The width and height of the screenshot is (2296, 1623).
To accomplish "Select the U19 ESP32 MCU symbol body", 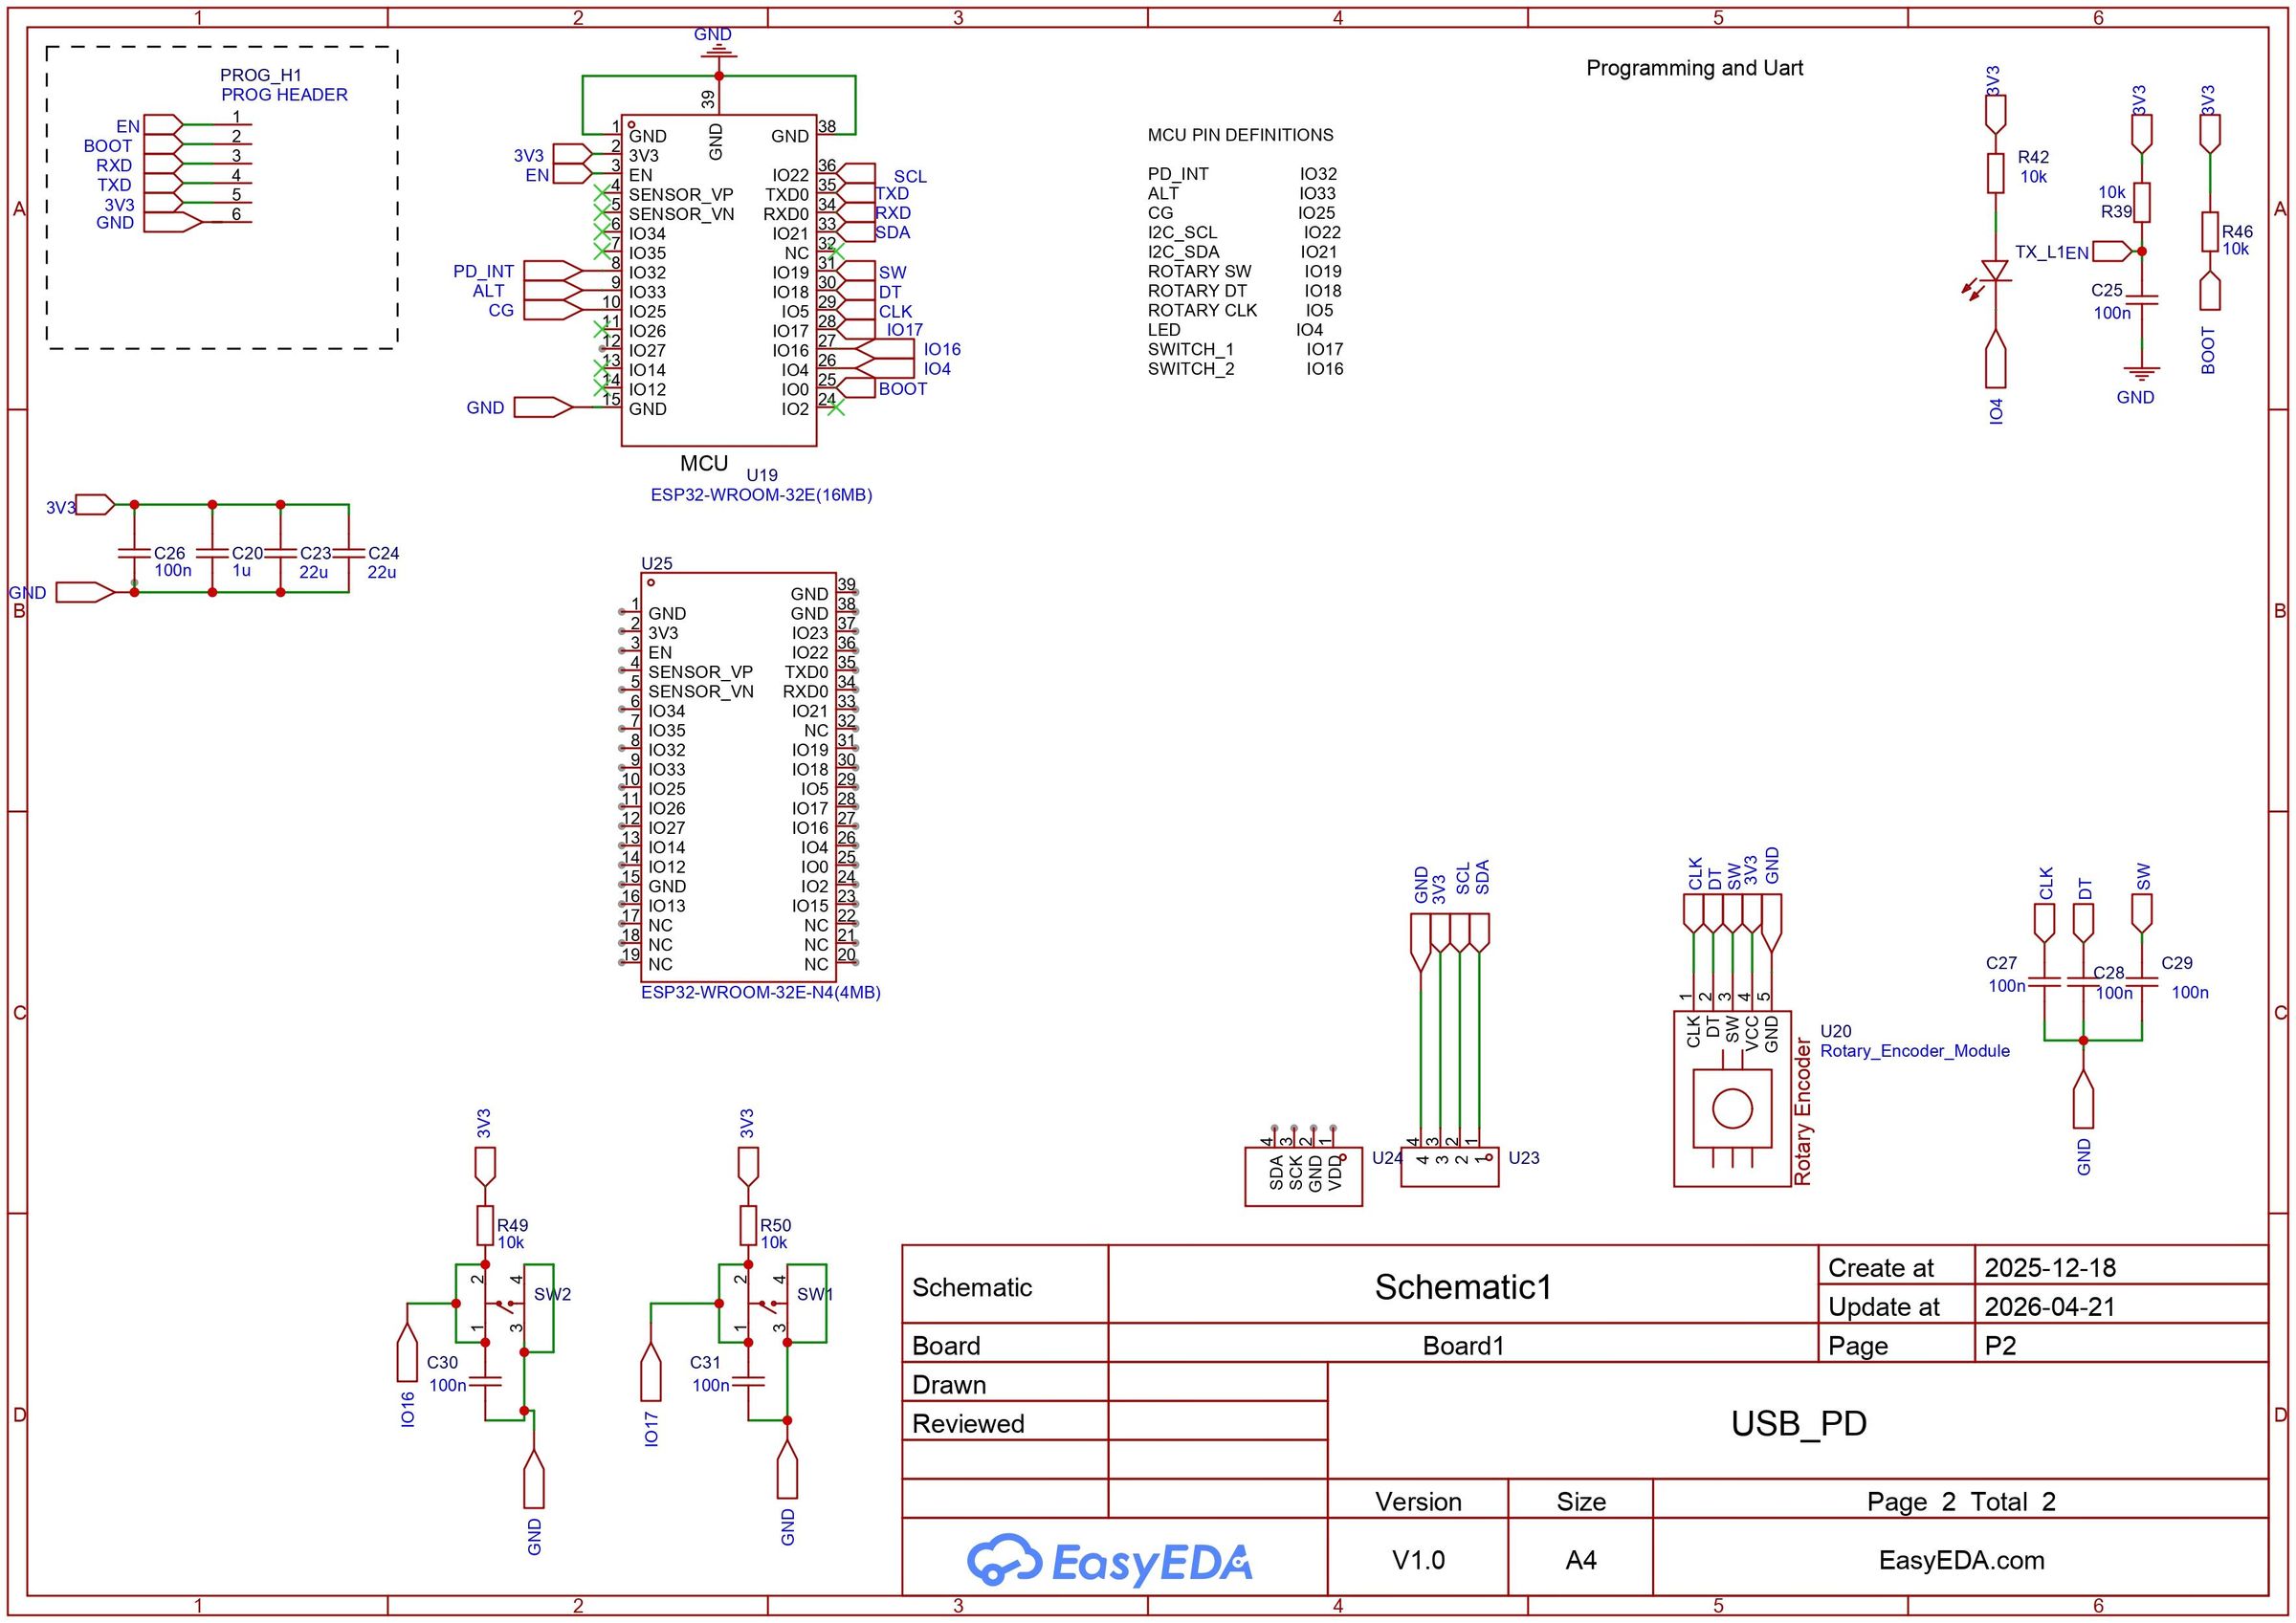I will [x=718, y=280].
